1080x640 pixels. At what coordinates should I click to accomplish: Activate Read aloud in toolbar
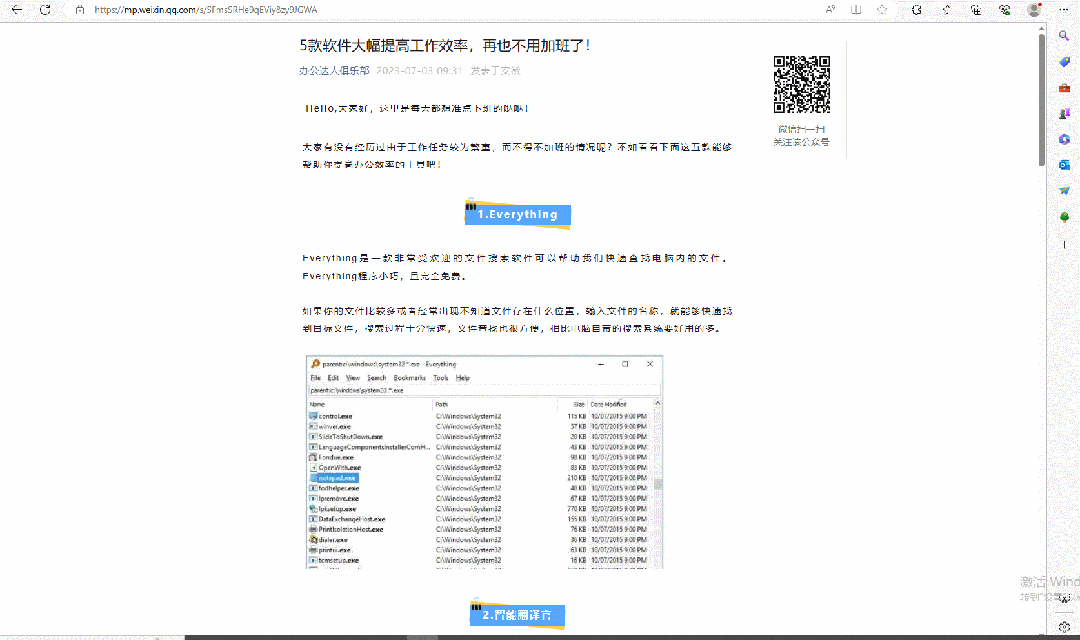click(831, 10)
